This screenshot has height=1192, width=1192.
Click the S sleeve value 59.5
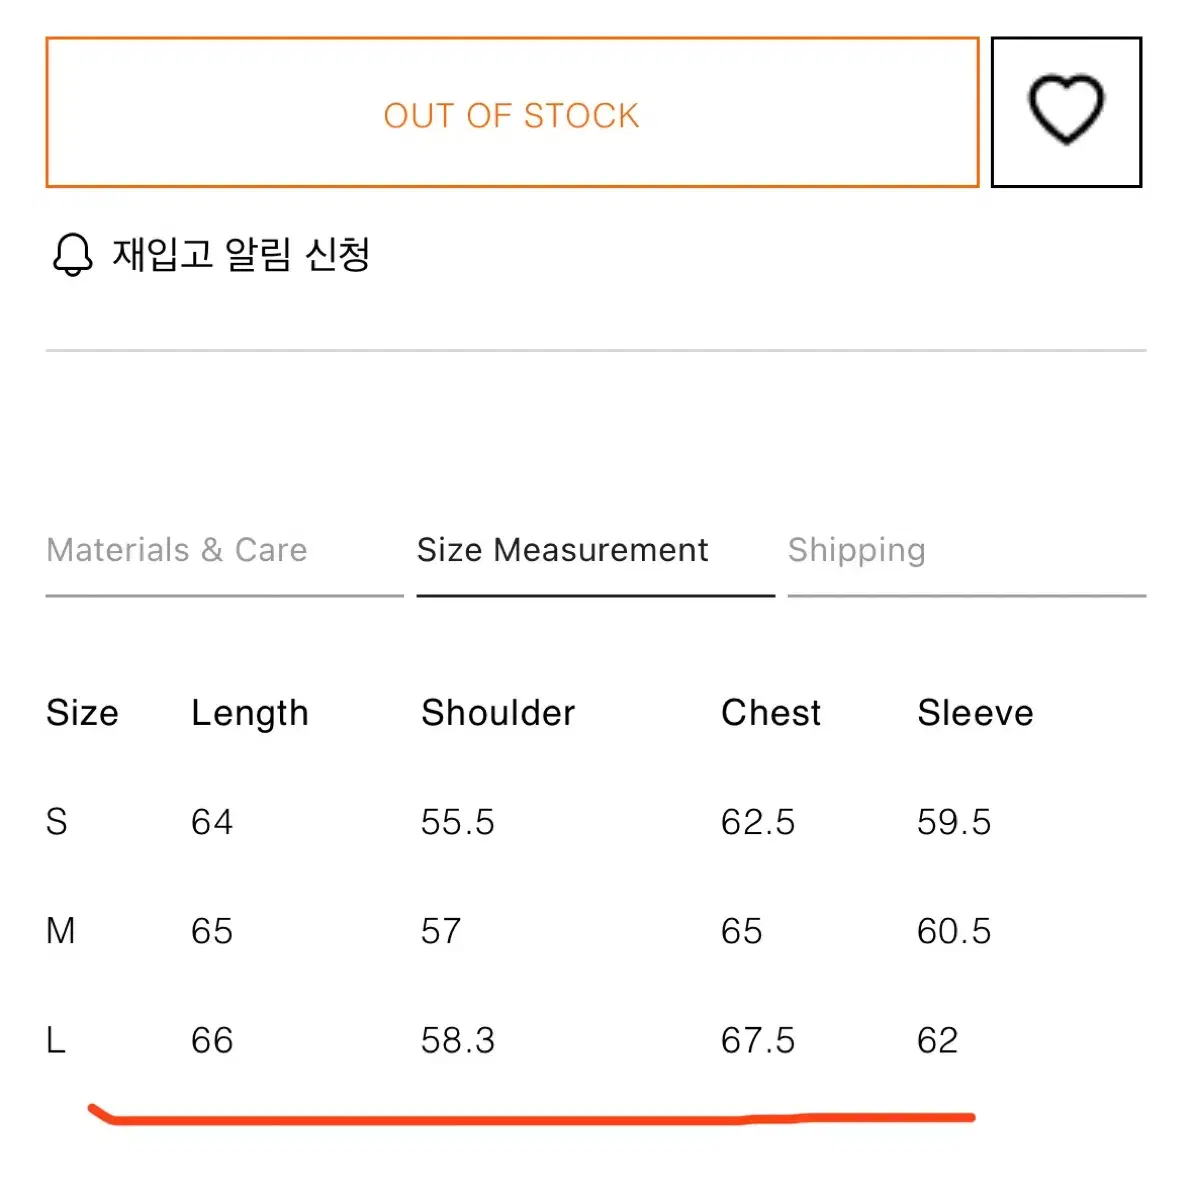coord(954,822)
